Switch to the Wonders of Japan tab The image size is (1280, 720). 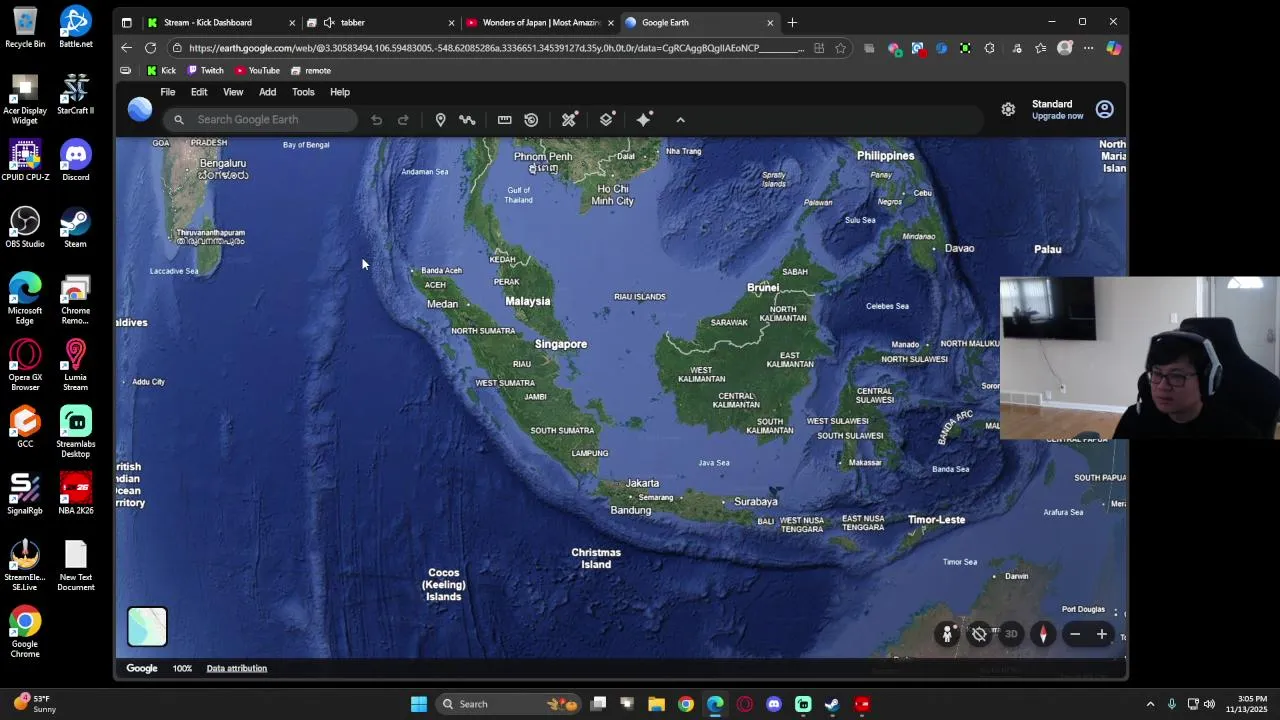(x=538, y=22)
